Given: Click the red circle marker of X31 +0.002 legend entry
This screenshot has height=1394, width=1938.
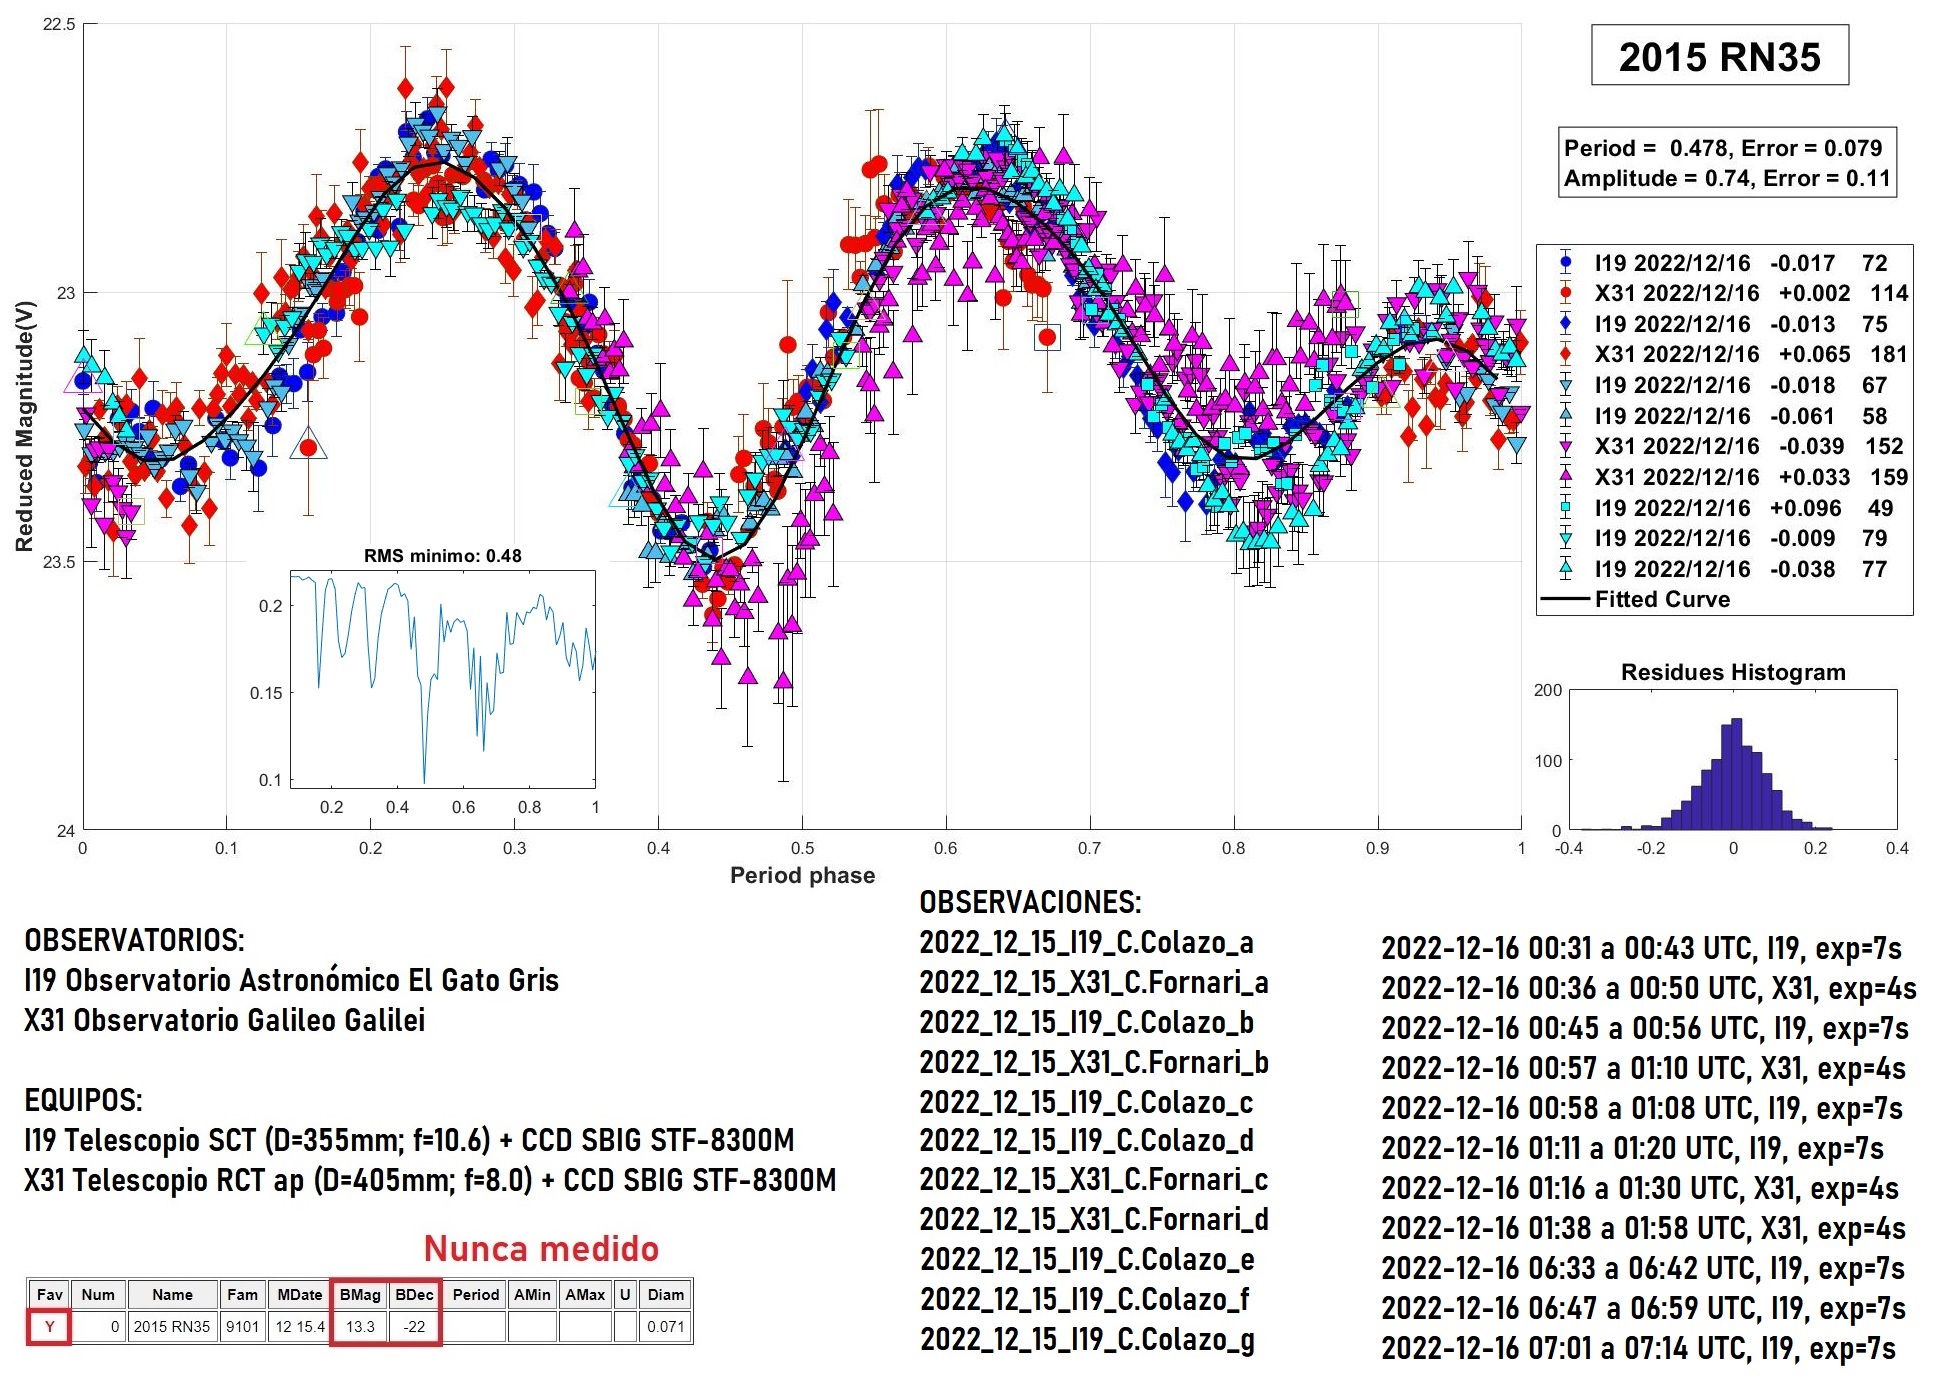Looking at the screenshot, I should pos(1566,293).
